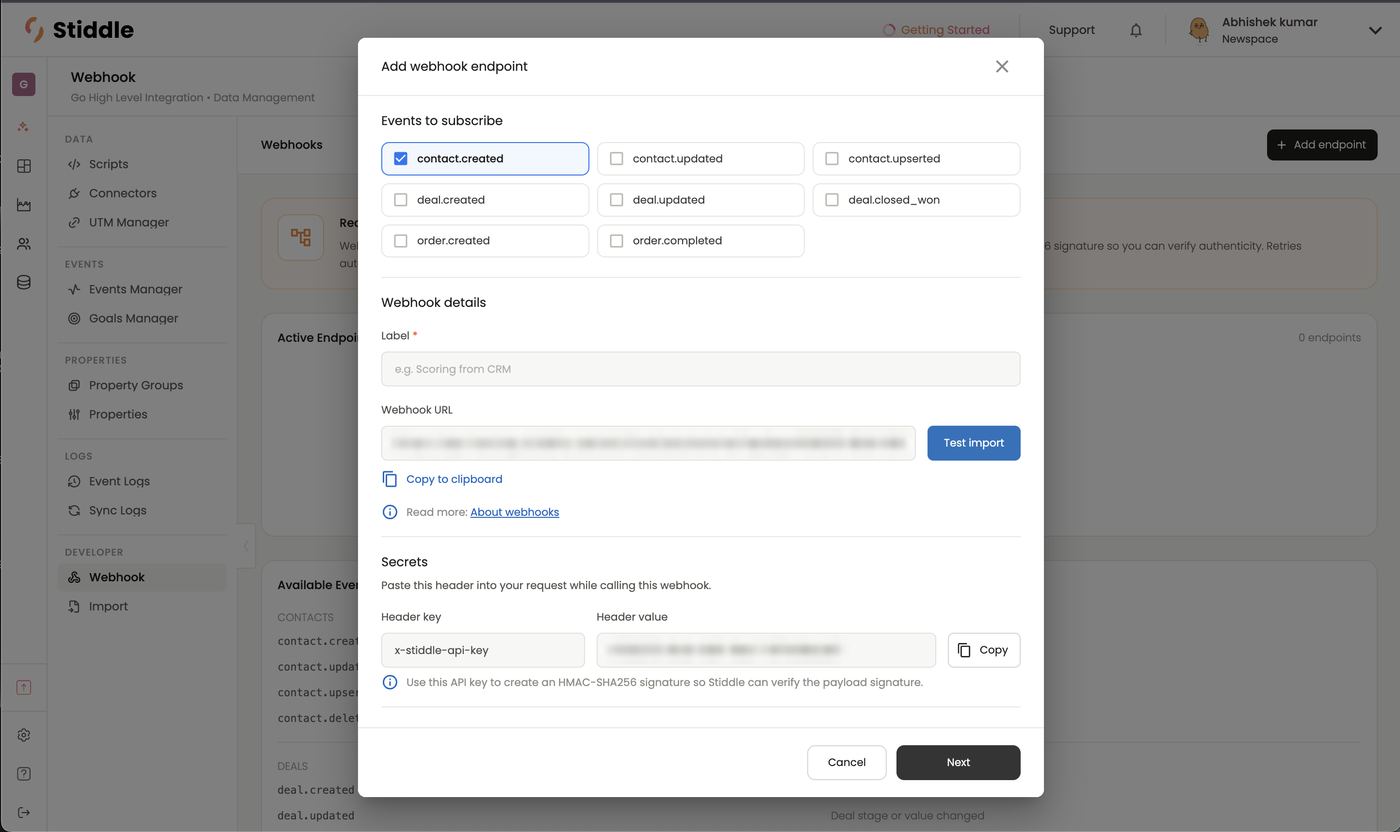The image size is (1400, 832).
Task: Focus the Label input field
Action: point(701,369)
